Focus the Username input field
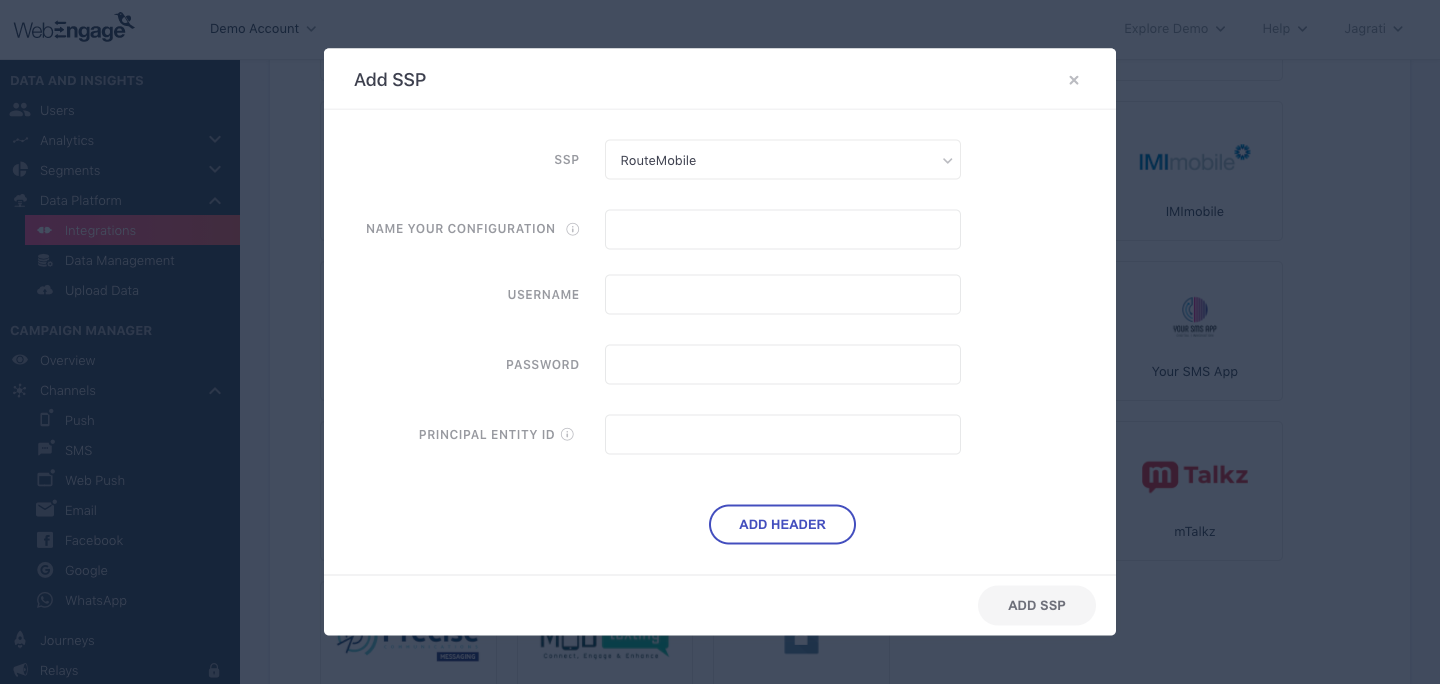The height and width of the screenshot is (684, 1440). tap(783, 295)
